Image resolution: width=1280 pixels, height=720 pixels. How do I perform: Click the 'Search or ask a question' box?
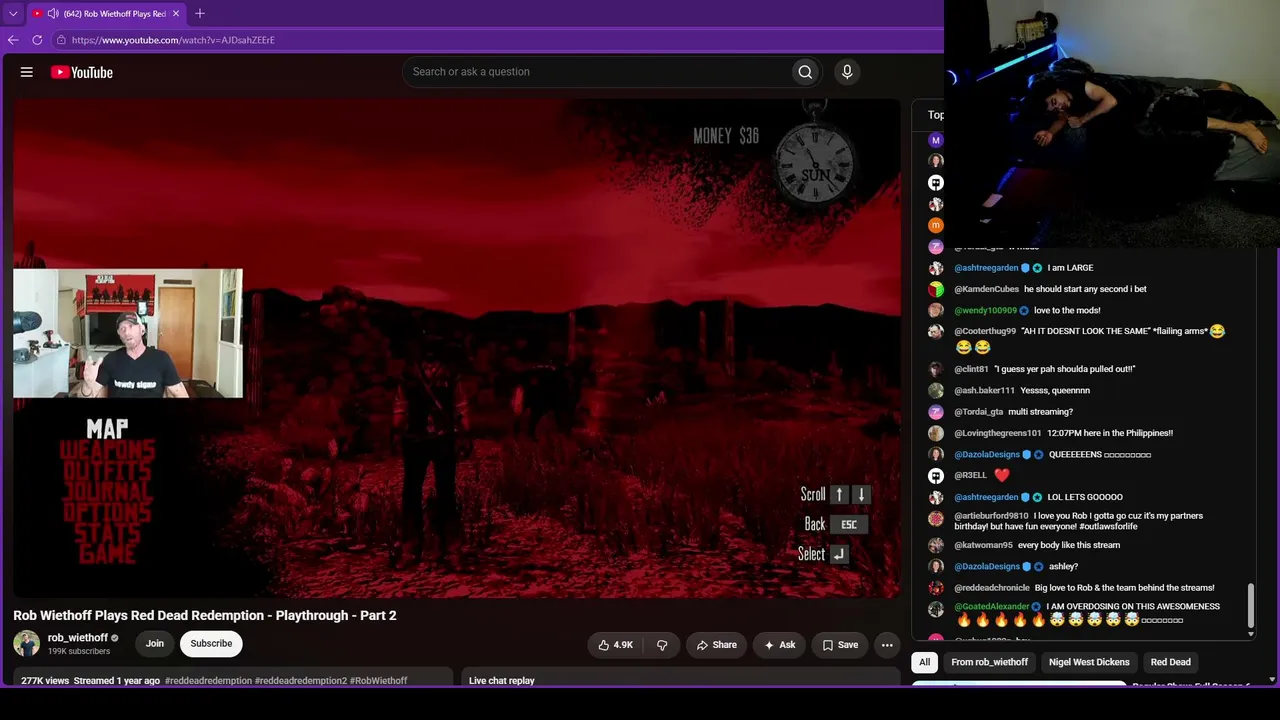(596, 72)
